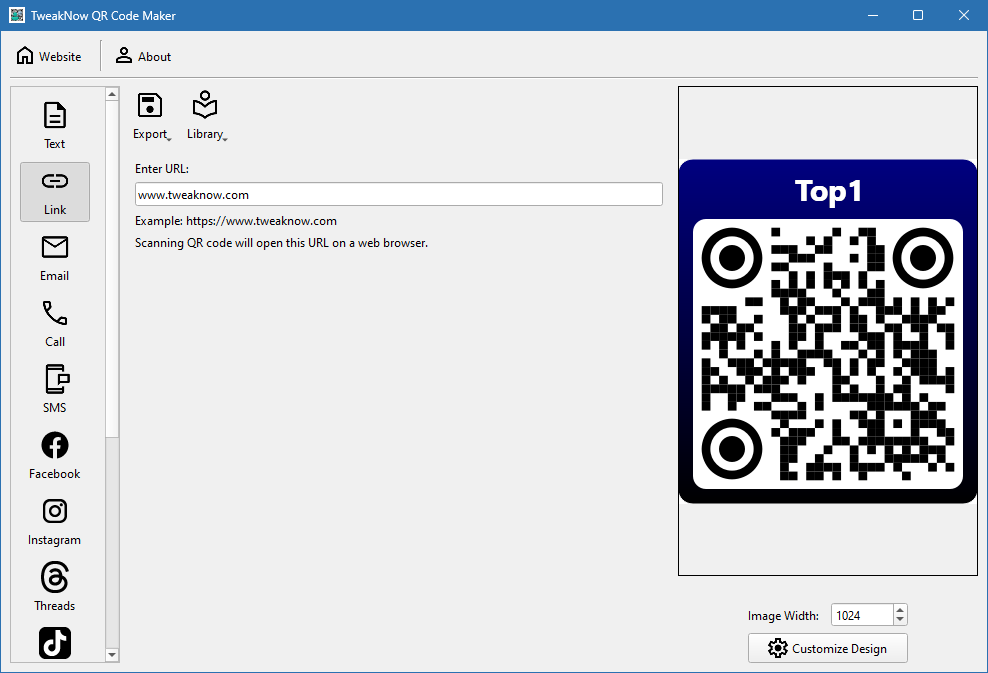Screen dimensions: 988x673
Task: Select the Facebook QR code type
Action: tap(55, 455)
